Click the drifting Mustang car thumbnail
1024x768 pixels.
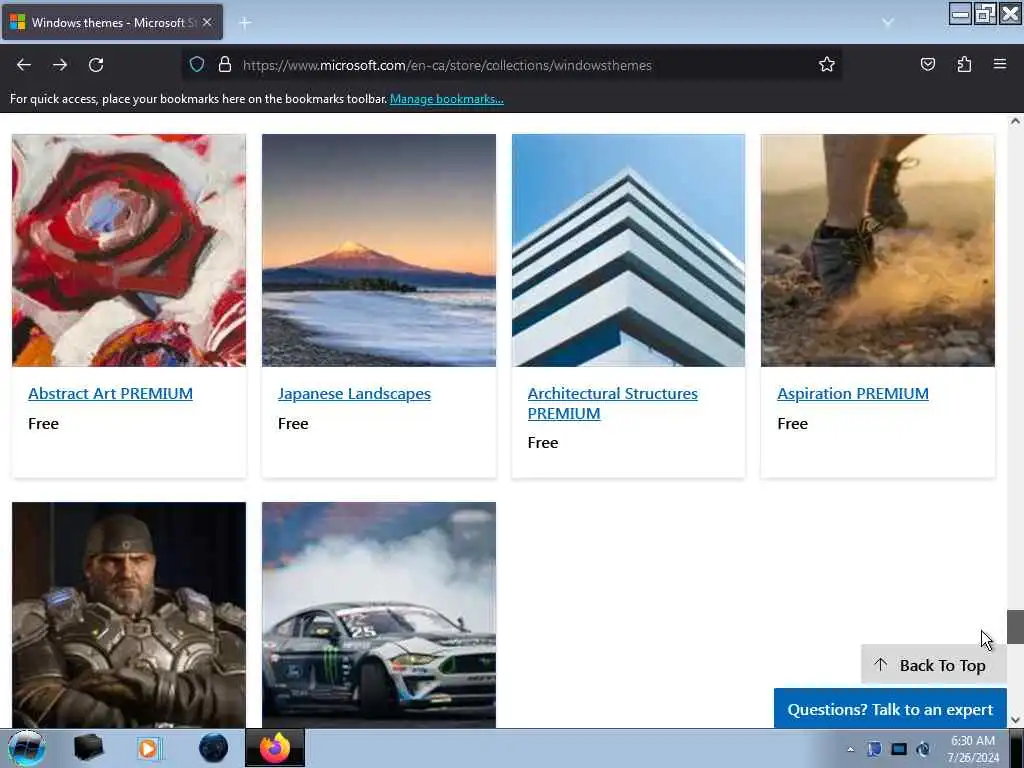pos(379,615)
